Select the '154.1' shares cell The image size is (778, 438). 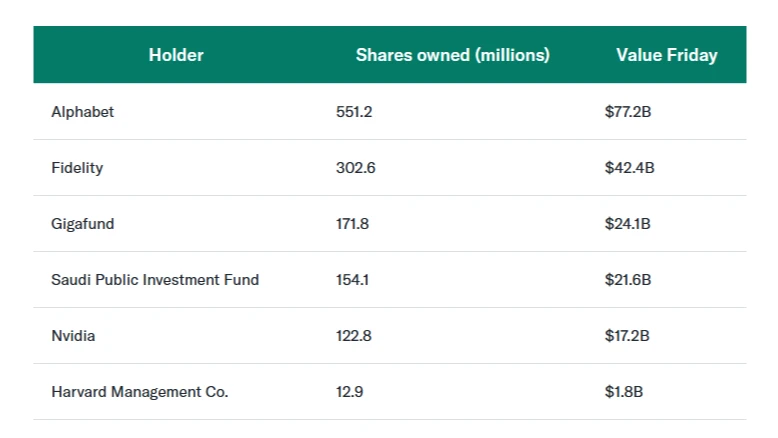[352, 280]
